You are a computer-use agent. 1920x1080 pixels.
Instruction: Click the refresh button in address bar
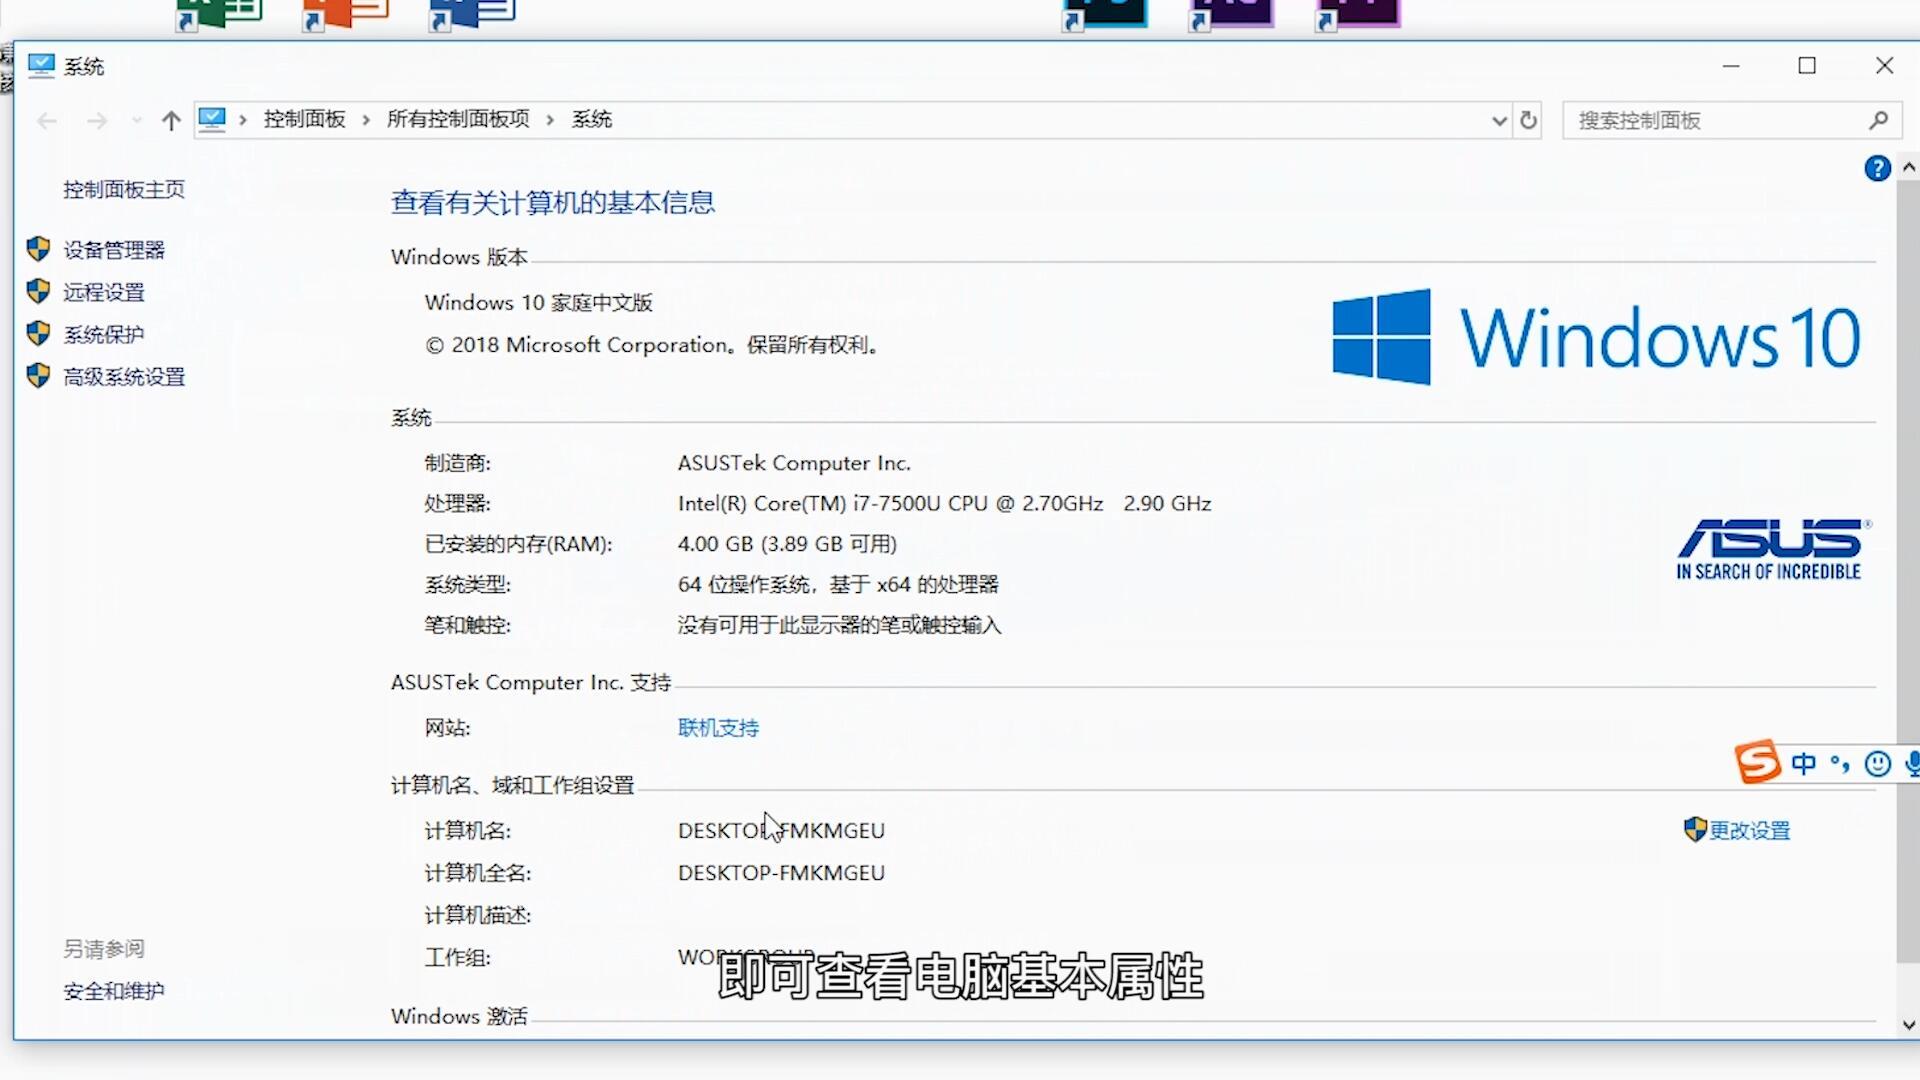pyautogui.click(x=1528, y=121)
